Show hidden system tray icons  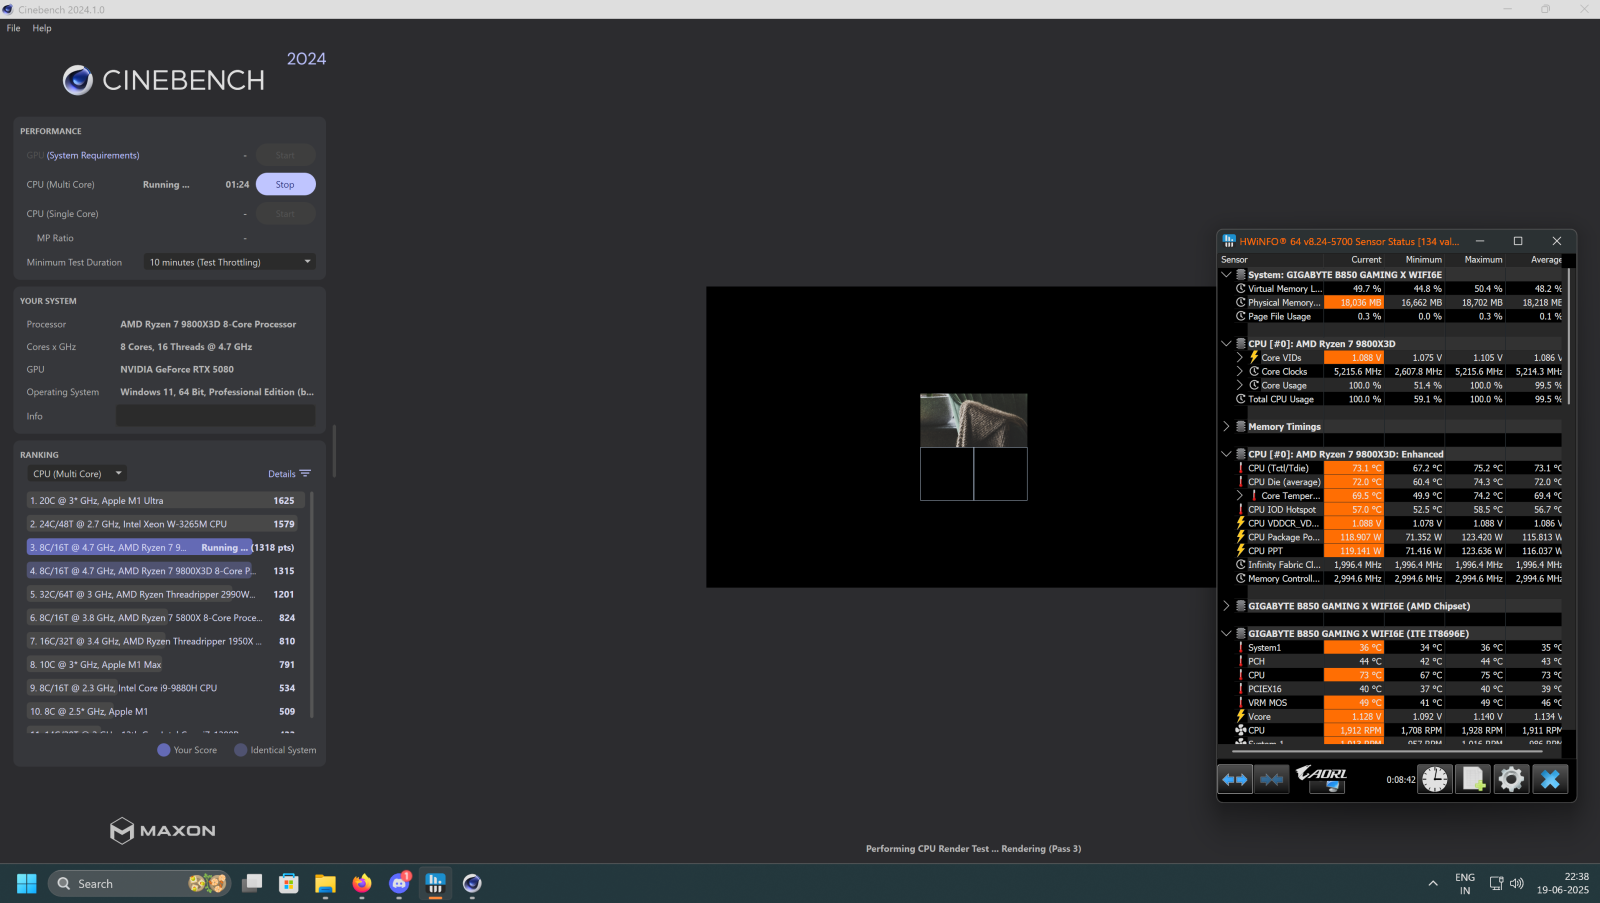[x=1433, y=883]
